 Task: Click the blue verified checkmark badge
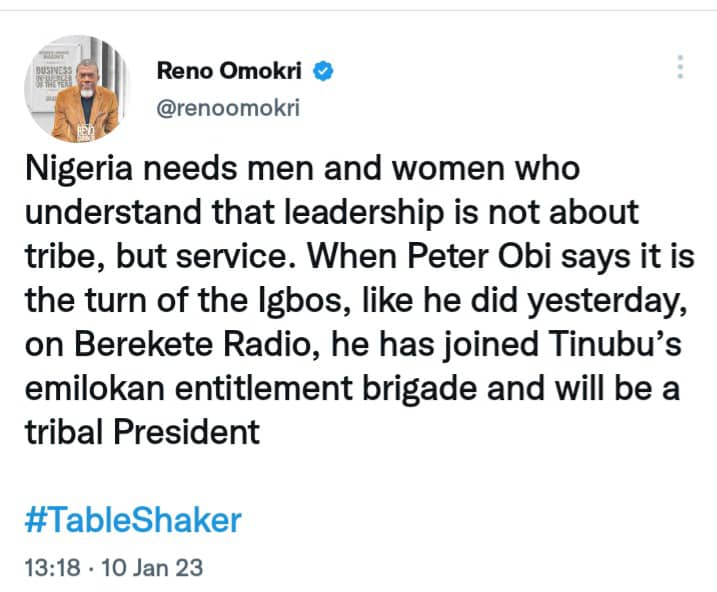point(323,71)
